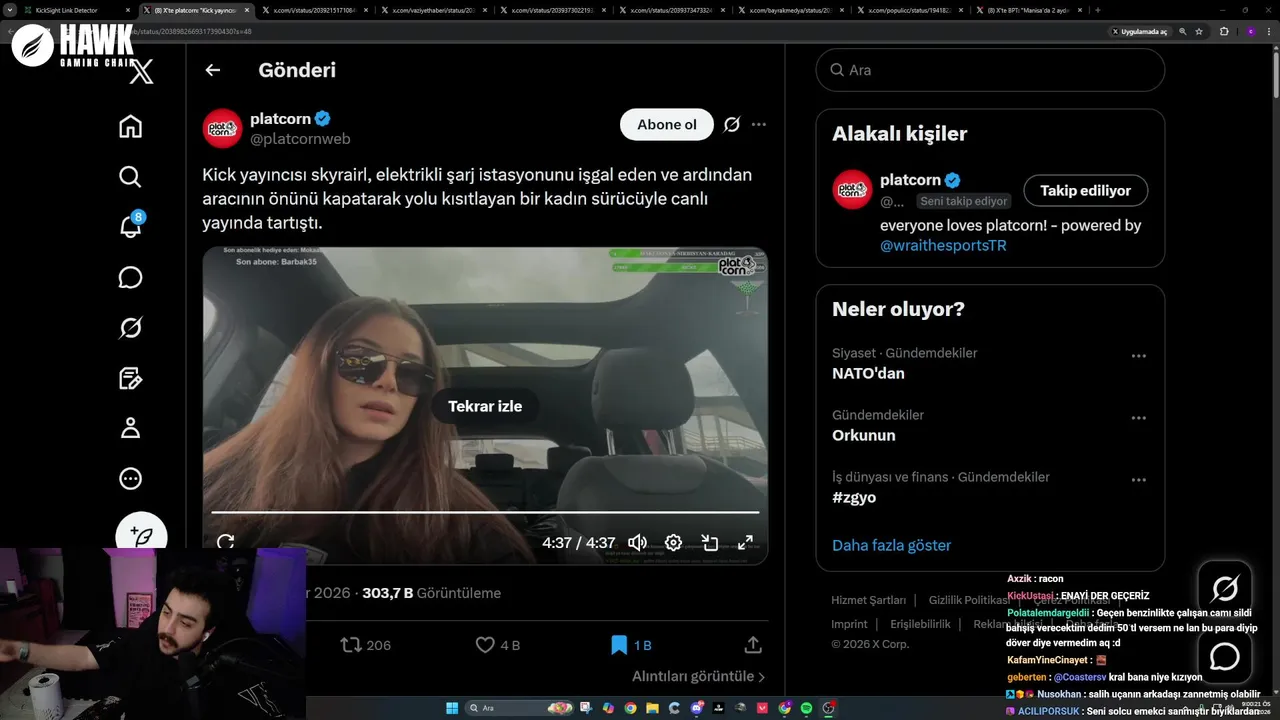The height and width of the screenshot is (720, 1280).
Task: Open more options for the Orkunun trend
Action: (1138, 418)
